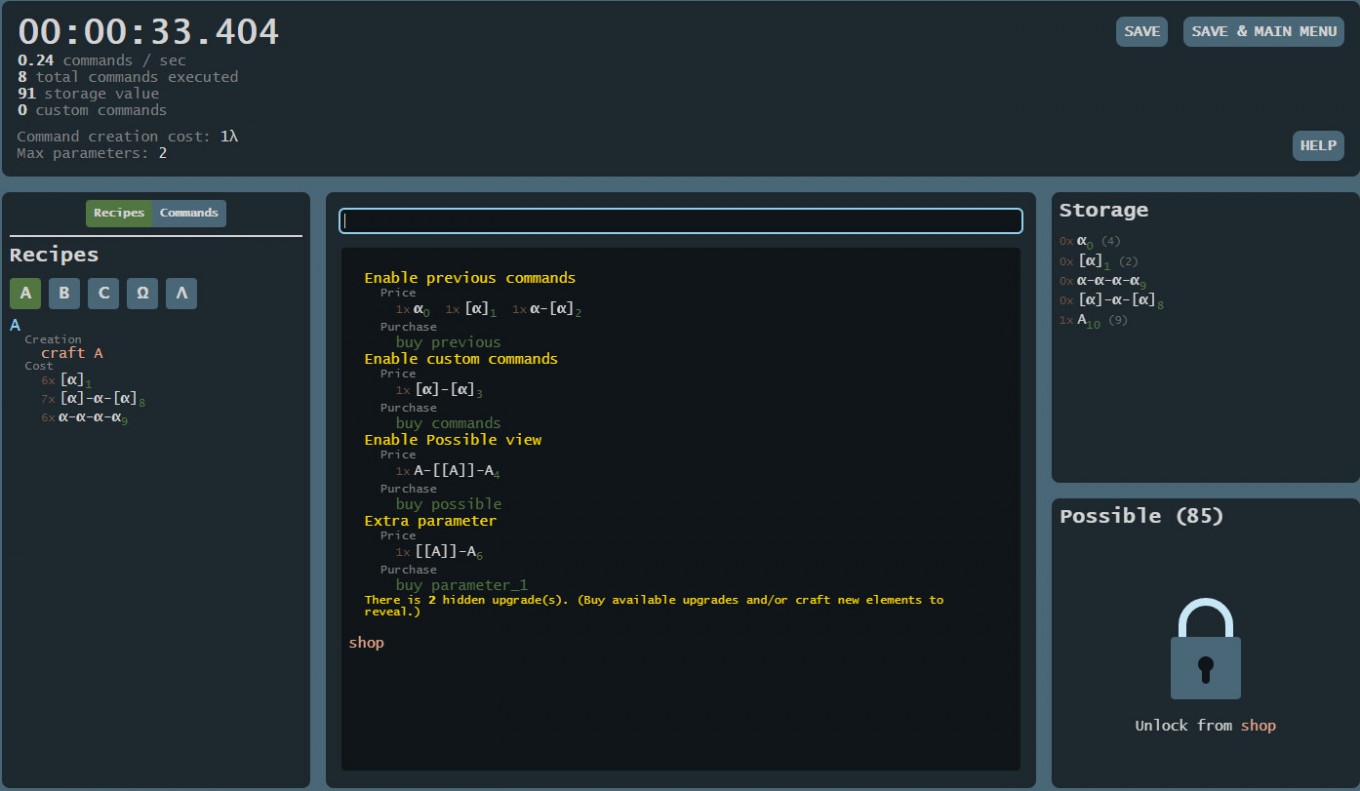Click storage item [α]-α-[α]
This screenshot has width=1360, height=791.
pyautogui.click(x=1112, y=300)
